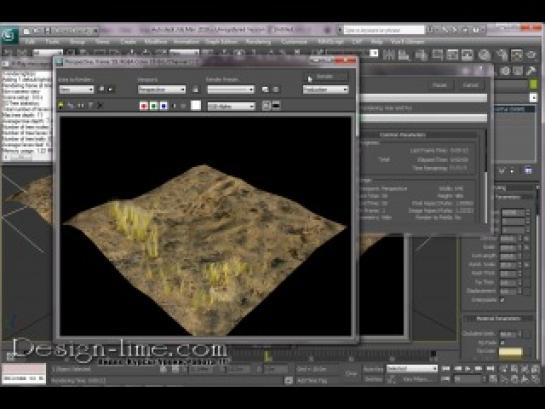The image size is (545, 409).
Task: Open Time Configuration icon
Action: [x=493, y=379]
